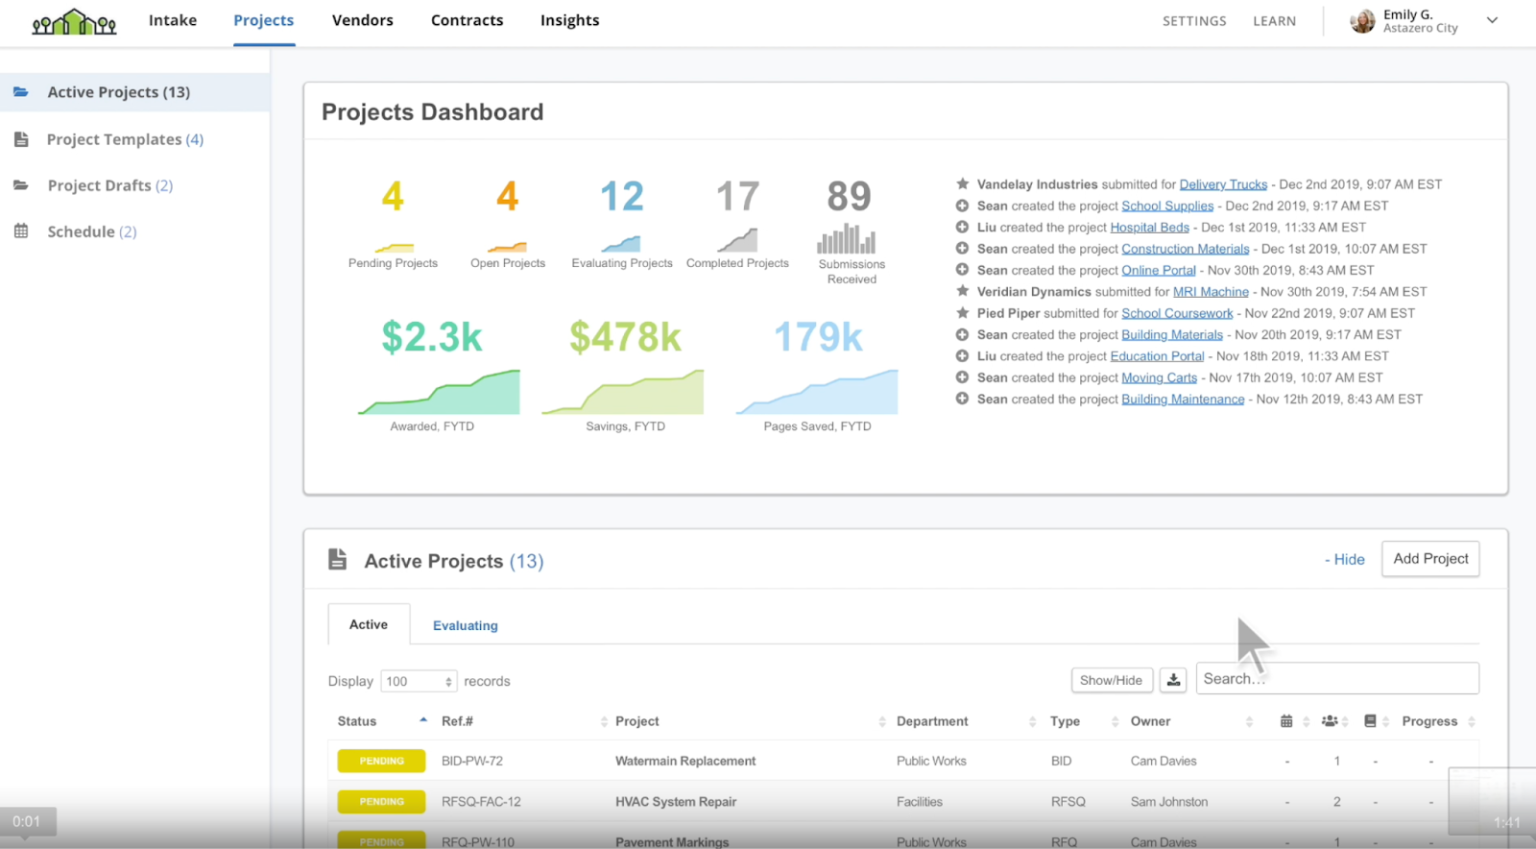Click the book icon column header
Screen dimensions: 1536x849
point(1372,721)
